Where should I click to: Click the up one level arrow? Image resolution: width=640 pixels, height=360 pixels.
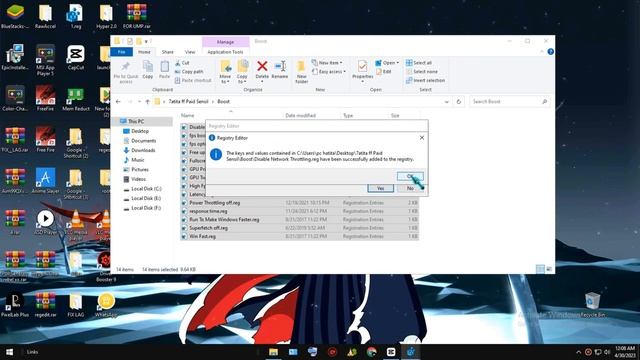[147, 102]
